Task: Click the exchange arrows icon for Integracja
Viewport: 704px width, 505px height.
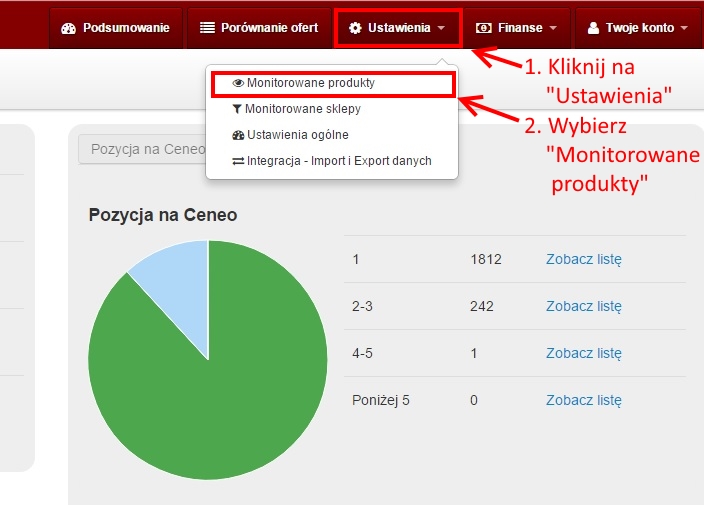Action: [238, 161]
